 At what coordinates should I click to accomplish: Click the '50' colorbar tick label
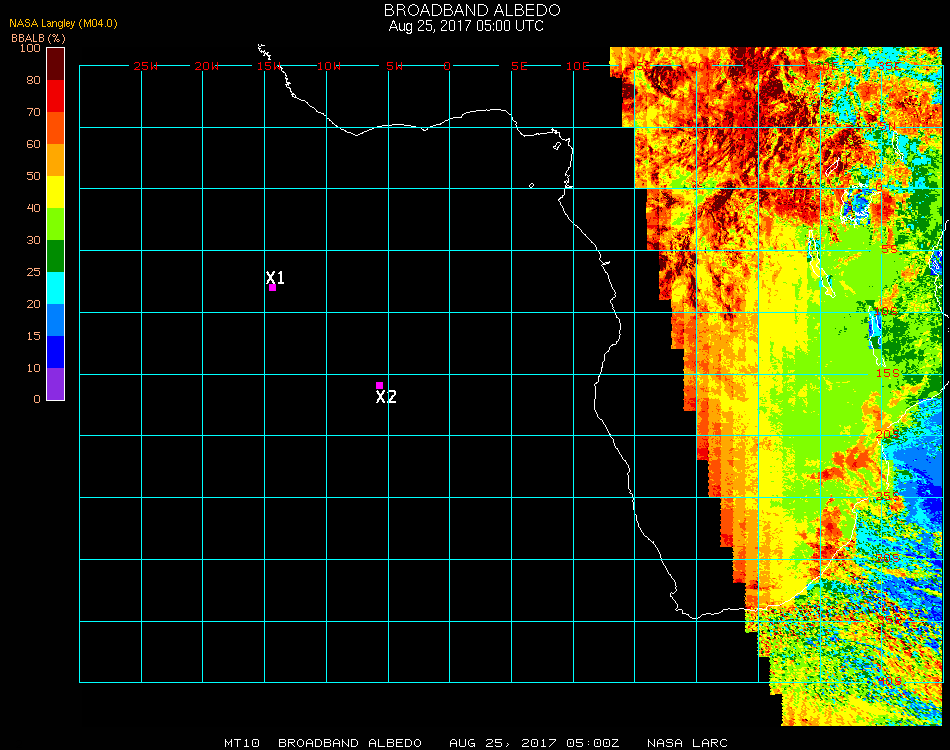click(33, 176)
